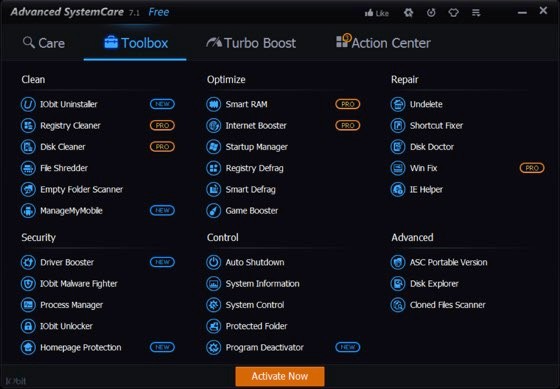Click the NEW badge beside Driver Booster
The image size is (560, 389).
tap(162, 262)
